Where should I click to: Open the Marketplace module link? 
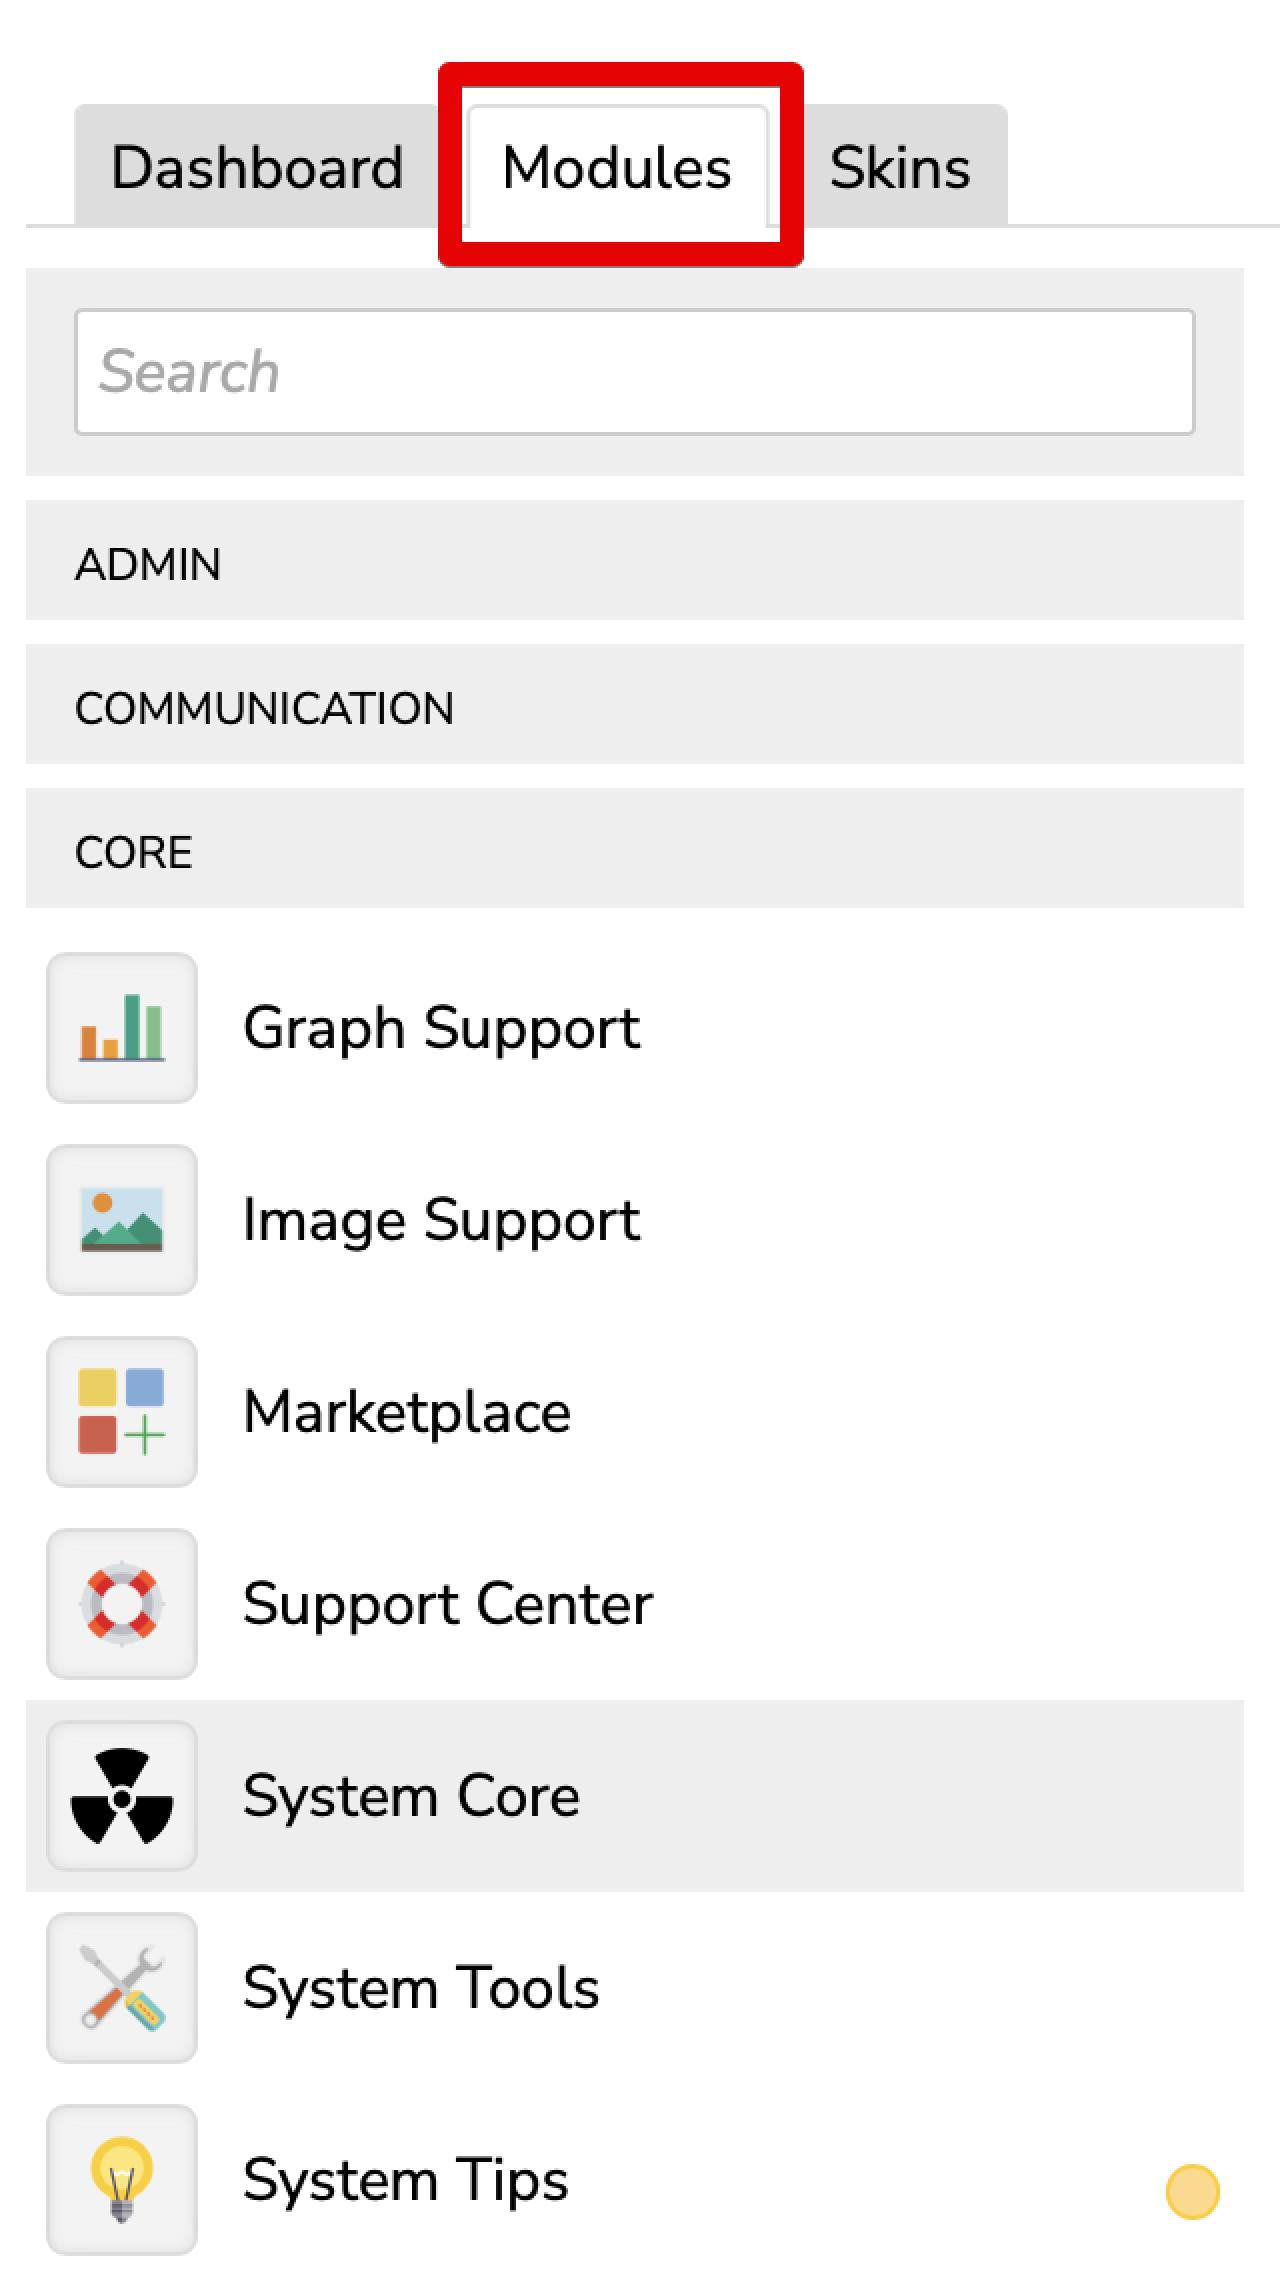pos(406,1412)
